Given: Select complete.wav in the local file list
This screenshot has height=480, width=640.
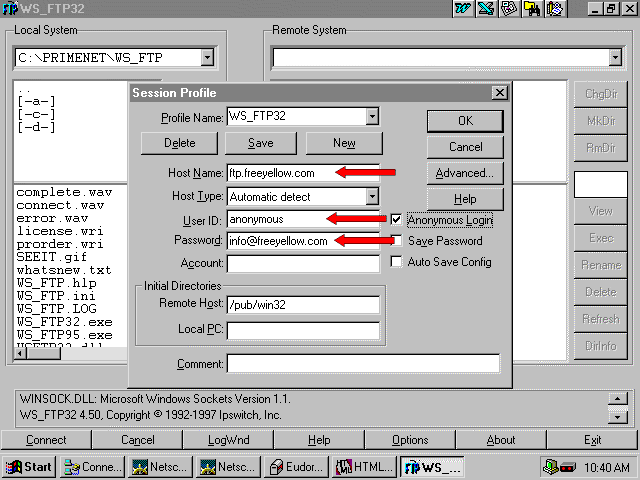Looking at the screenshot, I should click(64, 192).
